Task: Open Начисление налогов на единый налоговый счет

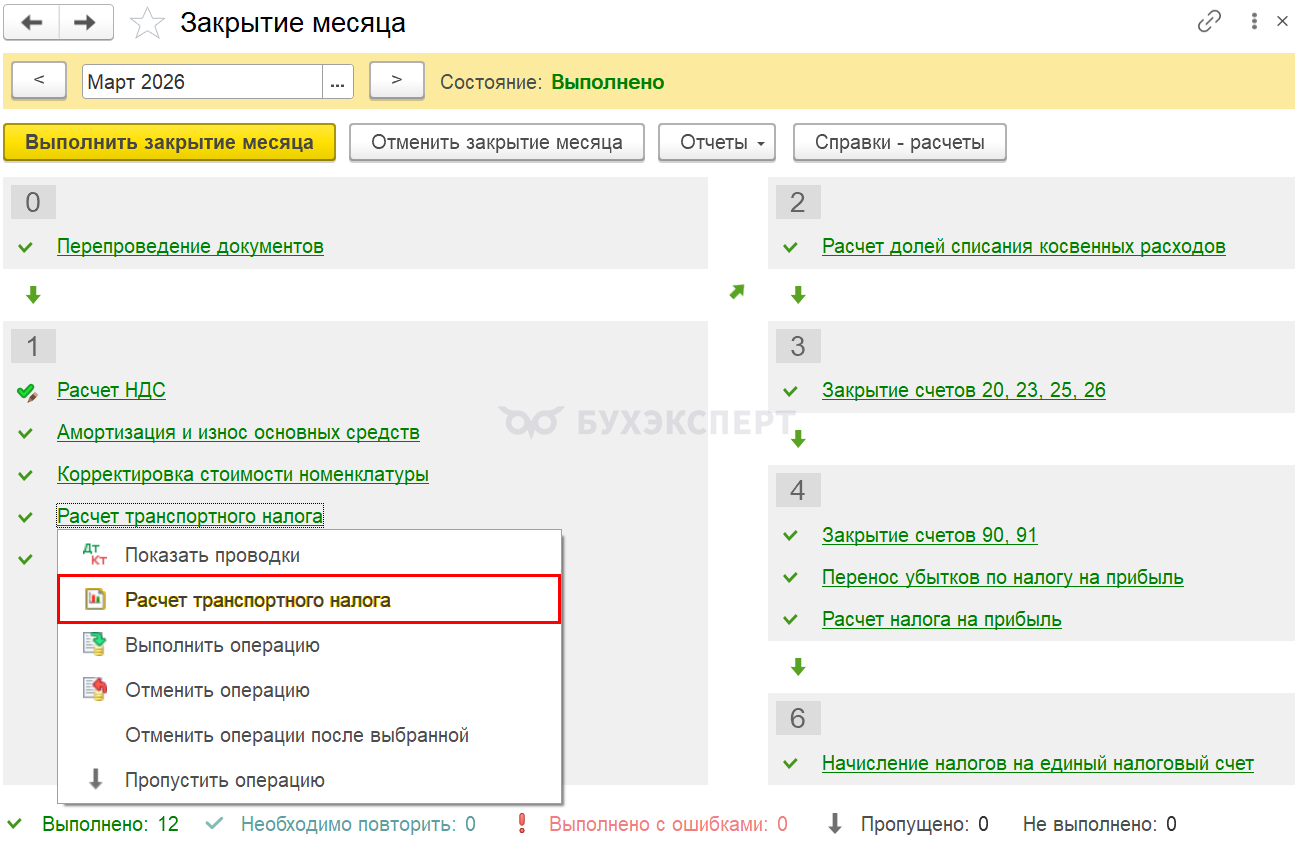Action: click(1038, 763)
